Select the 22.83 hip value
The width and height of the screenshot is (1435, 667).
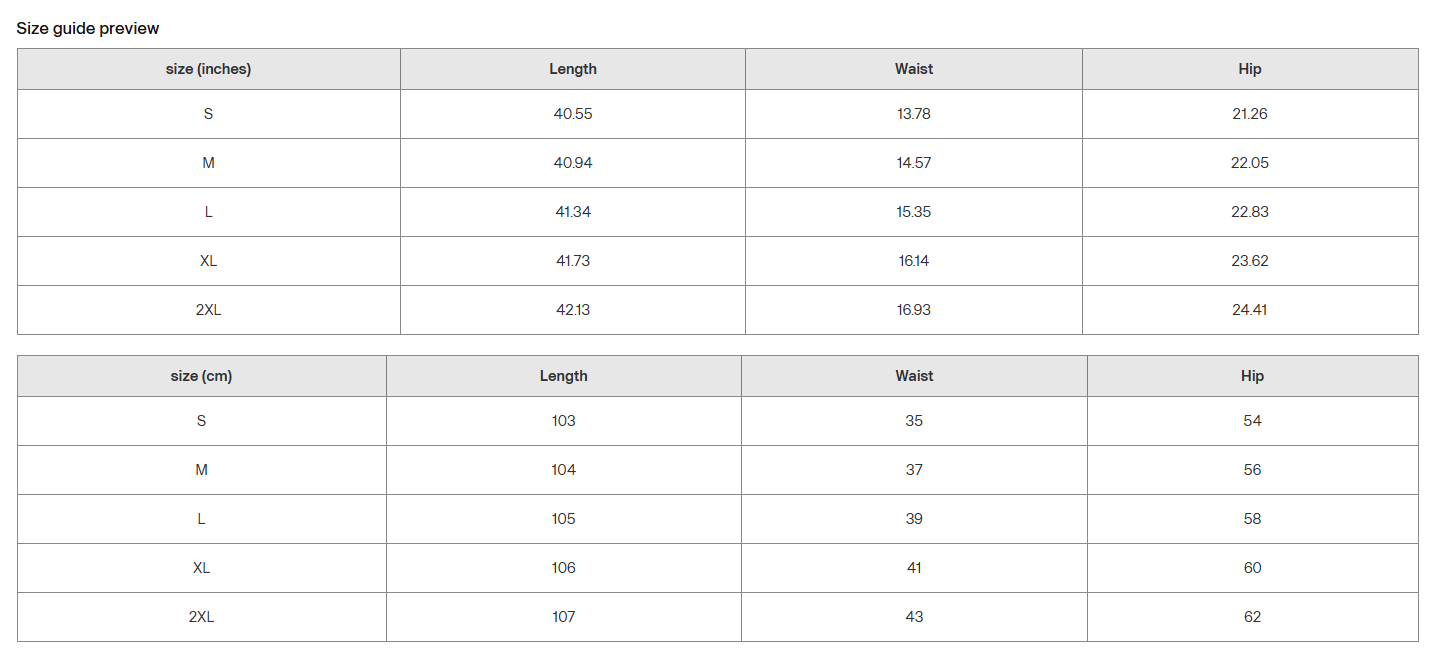tap(1250, 212)
